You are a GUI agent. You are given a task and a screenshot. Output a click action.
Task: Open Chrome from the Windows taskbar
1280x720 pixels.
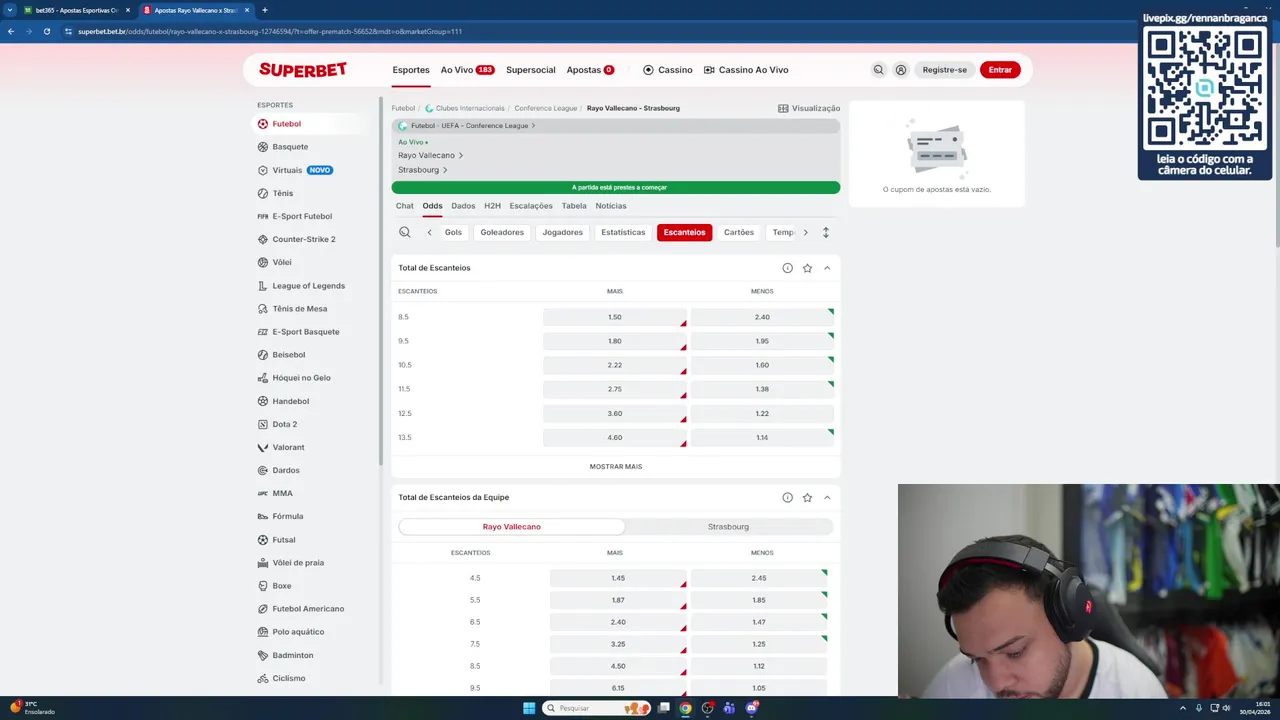click(x=685, y=708)
